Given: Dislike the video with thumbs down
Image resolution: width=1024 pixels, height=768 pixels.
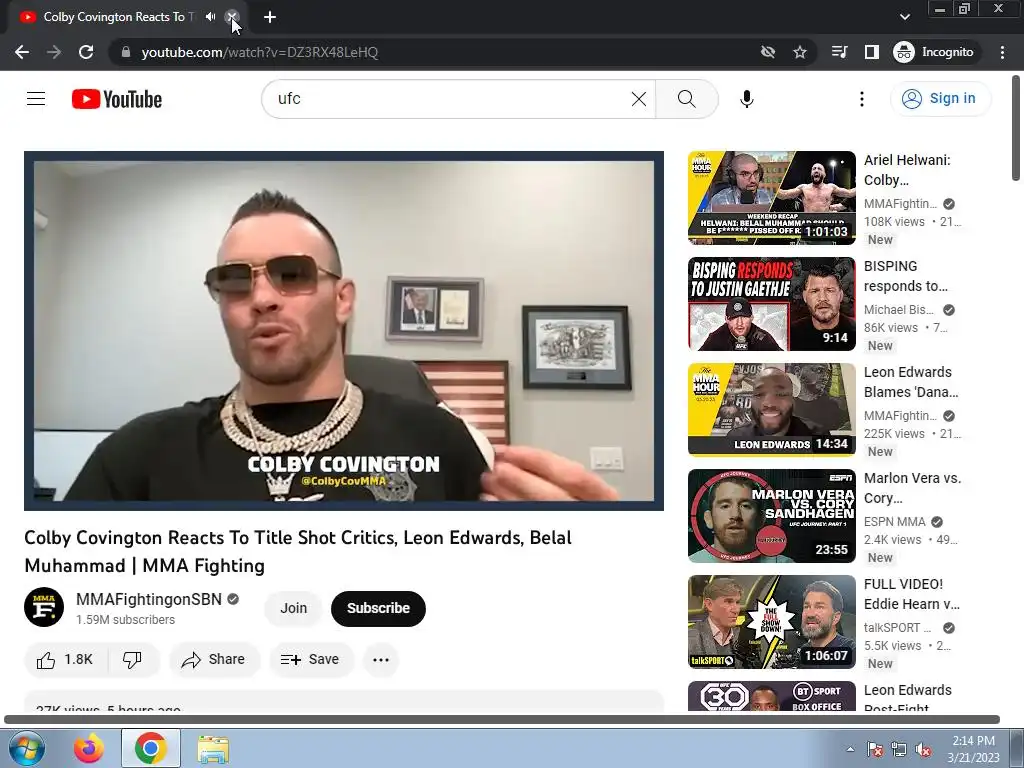Looking at the screenshot, I should [133, 660].
